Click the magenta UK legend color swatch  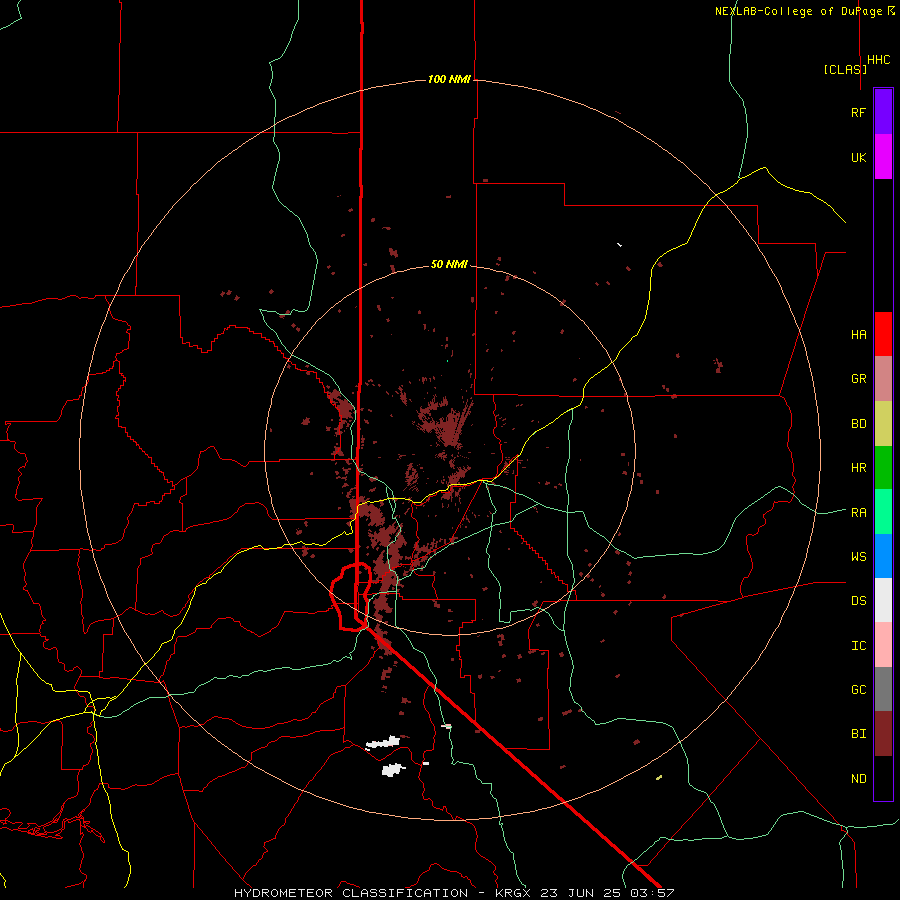click(x=883, y=157)
